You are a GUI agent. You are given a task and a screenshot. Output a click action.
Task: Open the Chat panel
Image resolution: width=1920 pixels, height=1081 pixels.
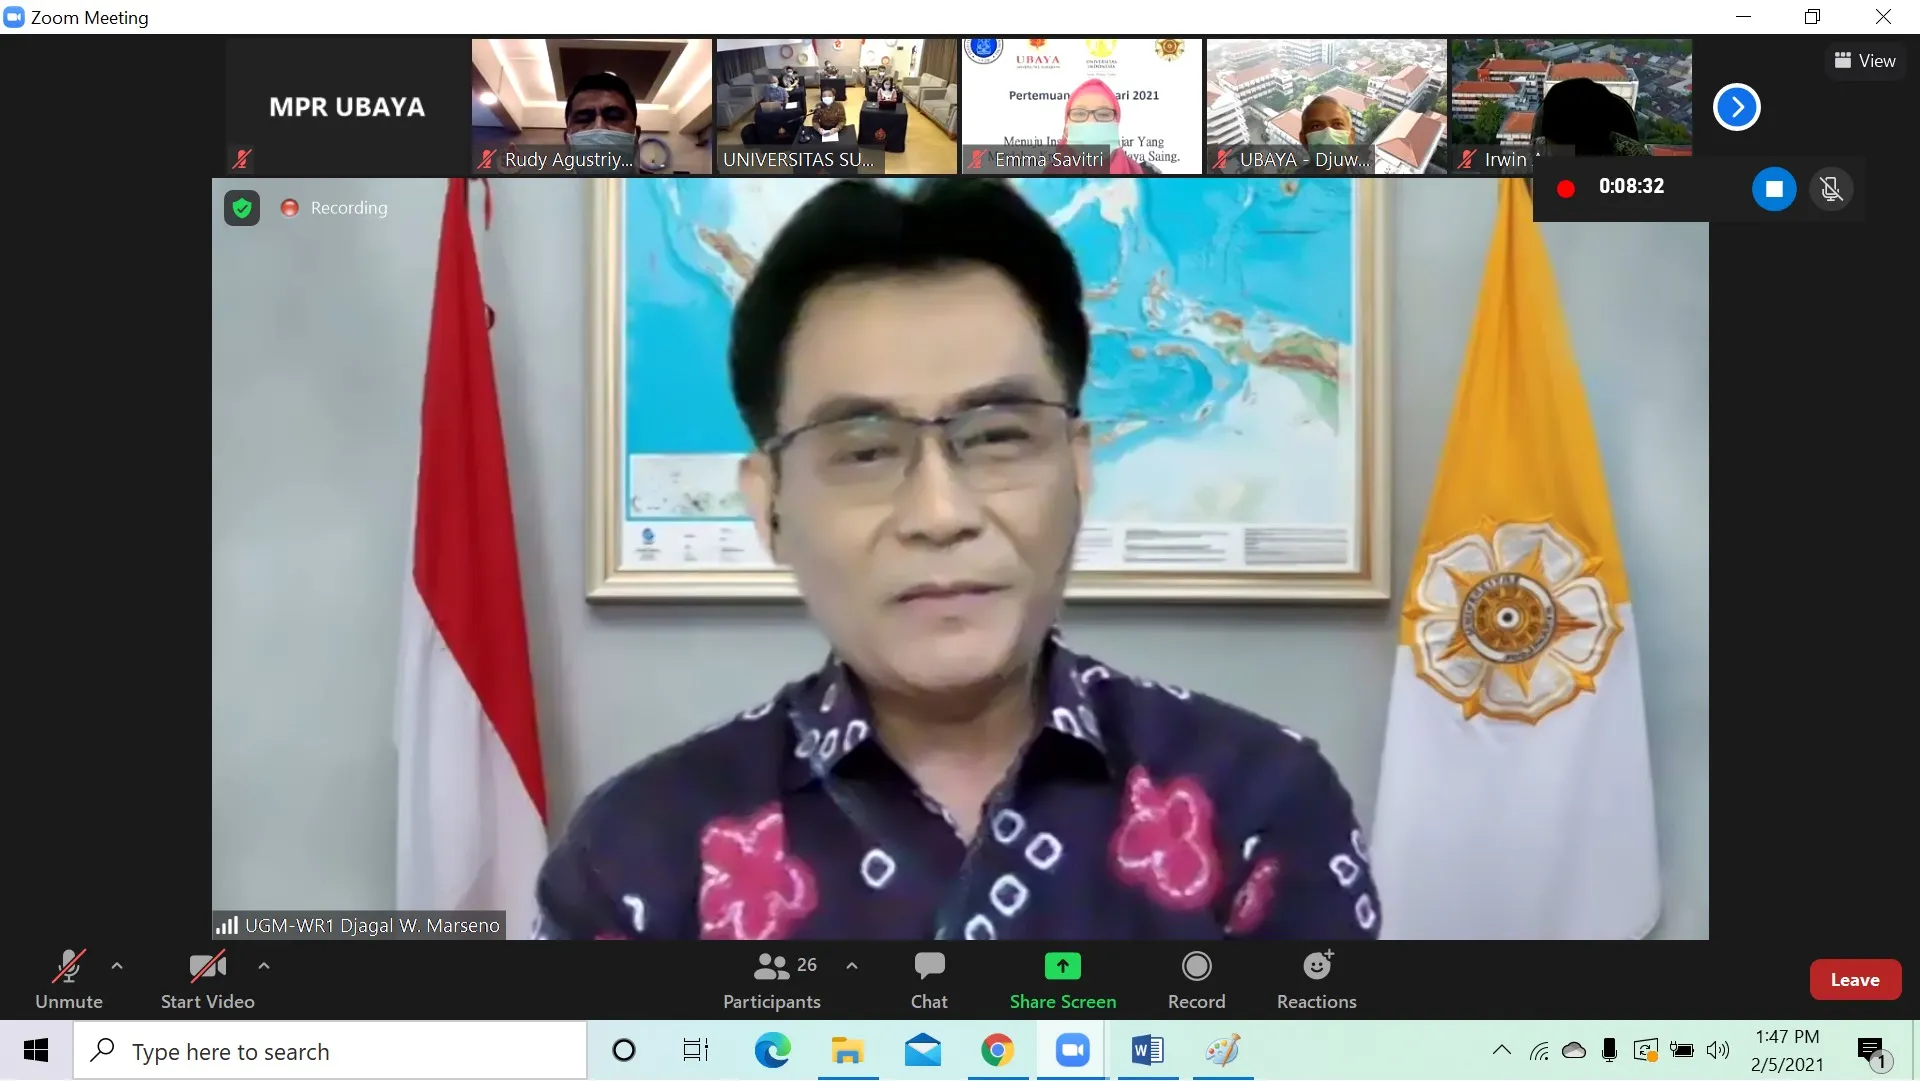[x=929, y=980]
